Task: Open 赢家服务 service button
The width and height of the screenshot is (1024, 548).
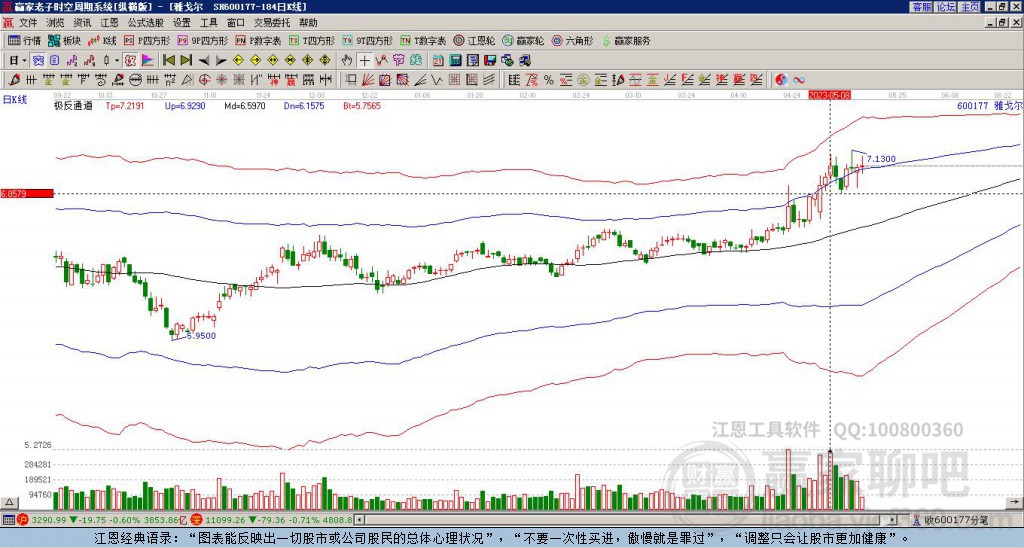Action: tap(626, 40)
